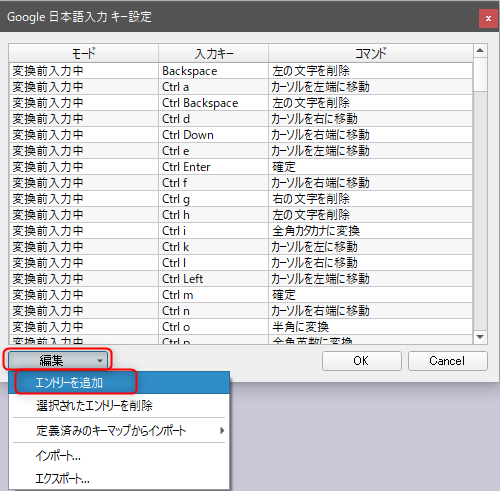
Task: Click 左の文字を削除 command in Ctrl Backspace row
Action: point(371,103)
